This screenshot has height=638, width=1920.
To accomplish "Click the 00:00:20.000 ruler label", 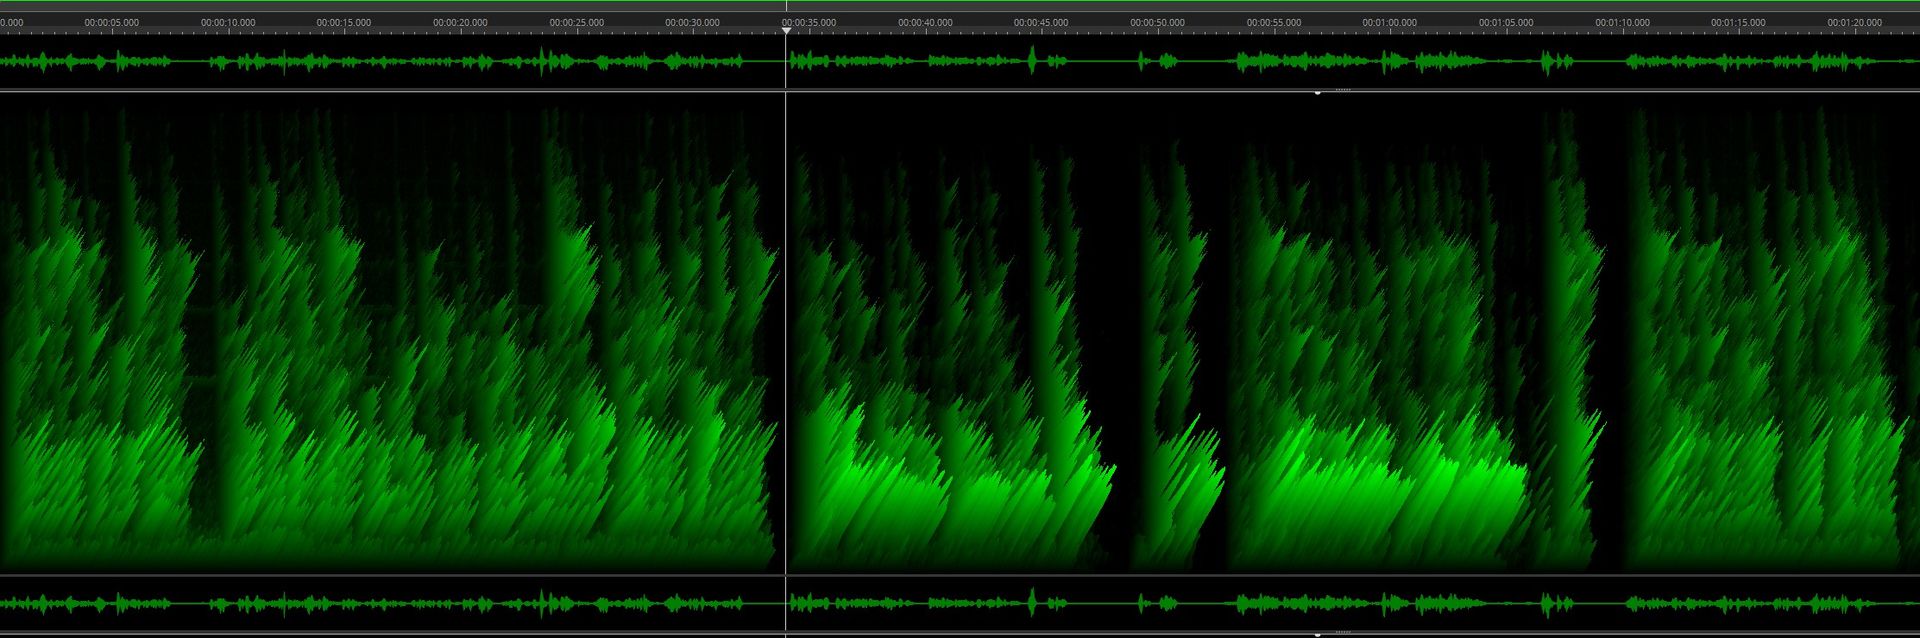I will 460,22.
